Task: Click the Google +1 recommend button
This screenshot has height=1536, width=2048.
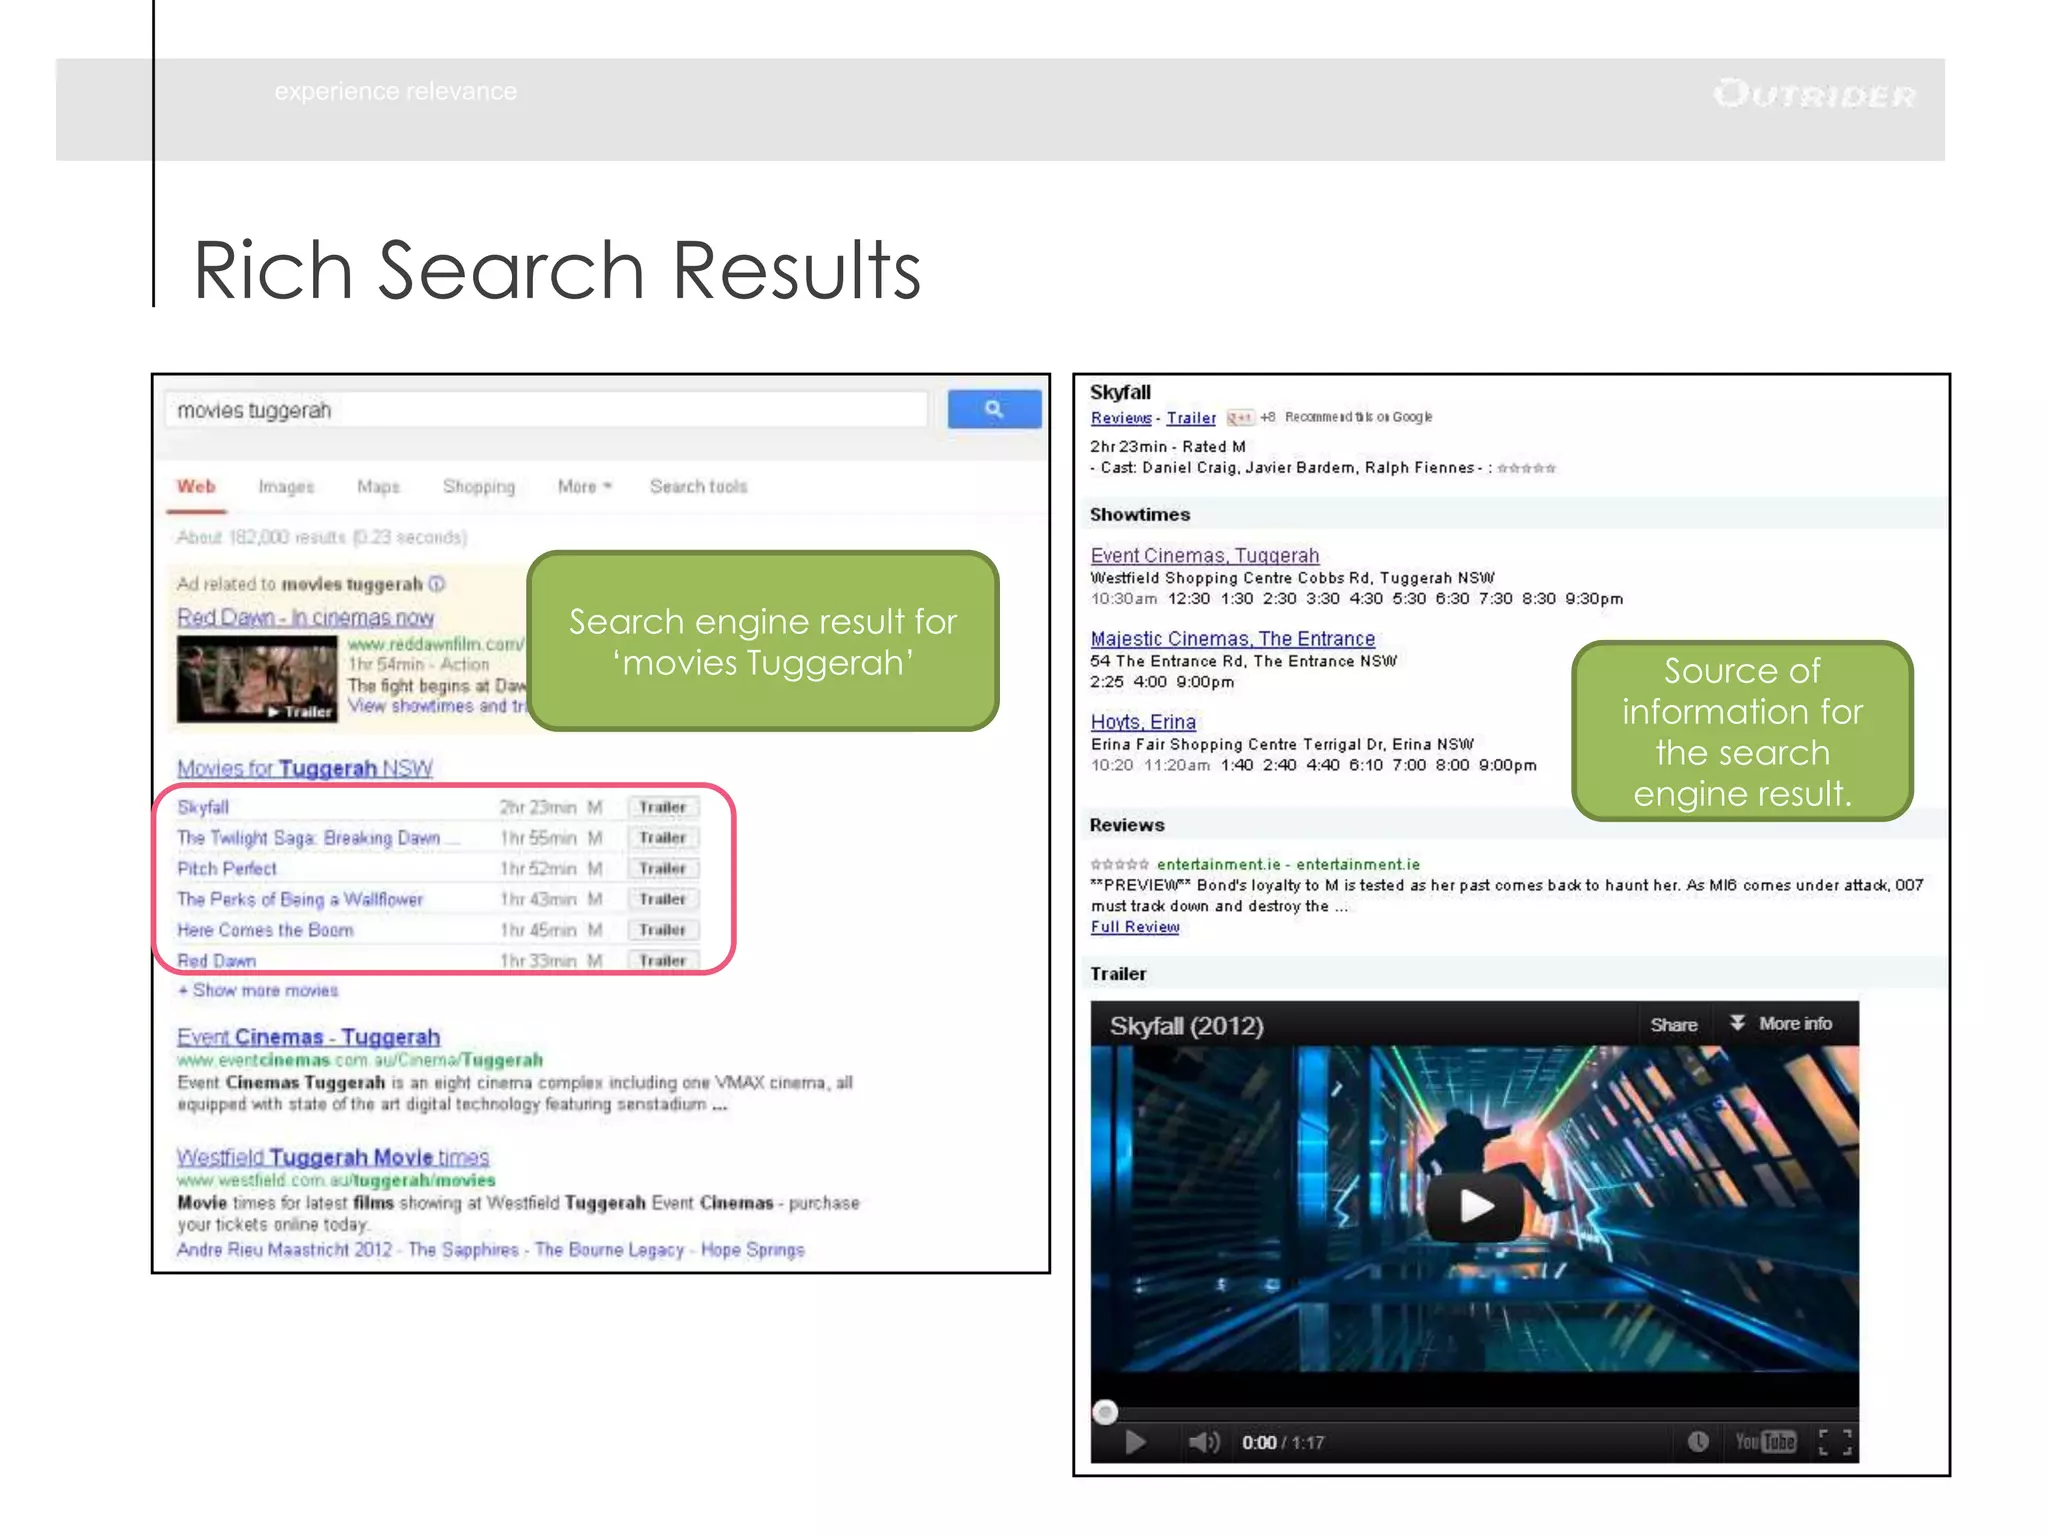Action: coord(1240,418)
